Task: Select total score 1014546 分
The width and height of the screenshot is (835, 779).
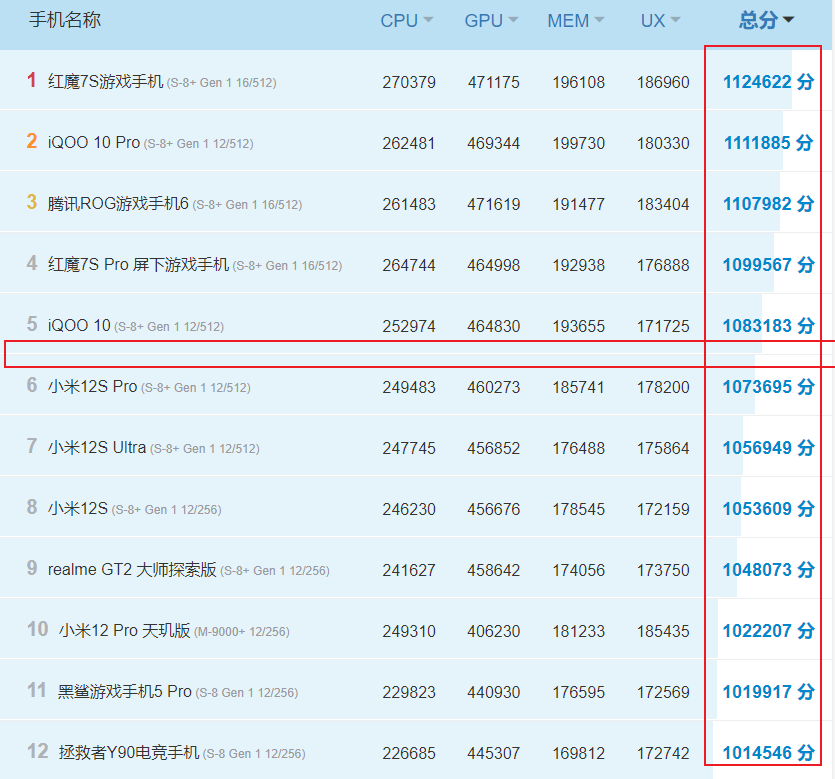Action: (768, 752)
